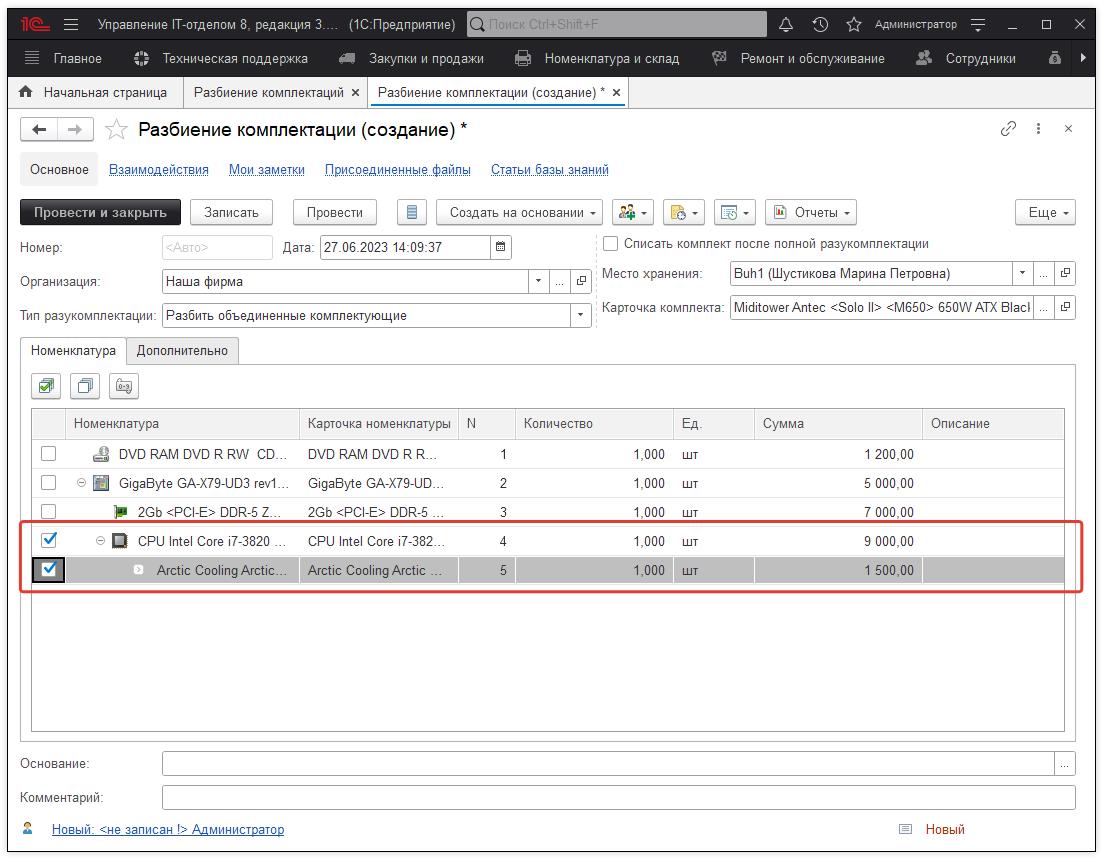This screenshot has width=1103, height=859.
Task: Uncheck the CPU Intel Core i7-3820 row
Action: [x=48, y=541]
